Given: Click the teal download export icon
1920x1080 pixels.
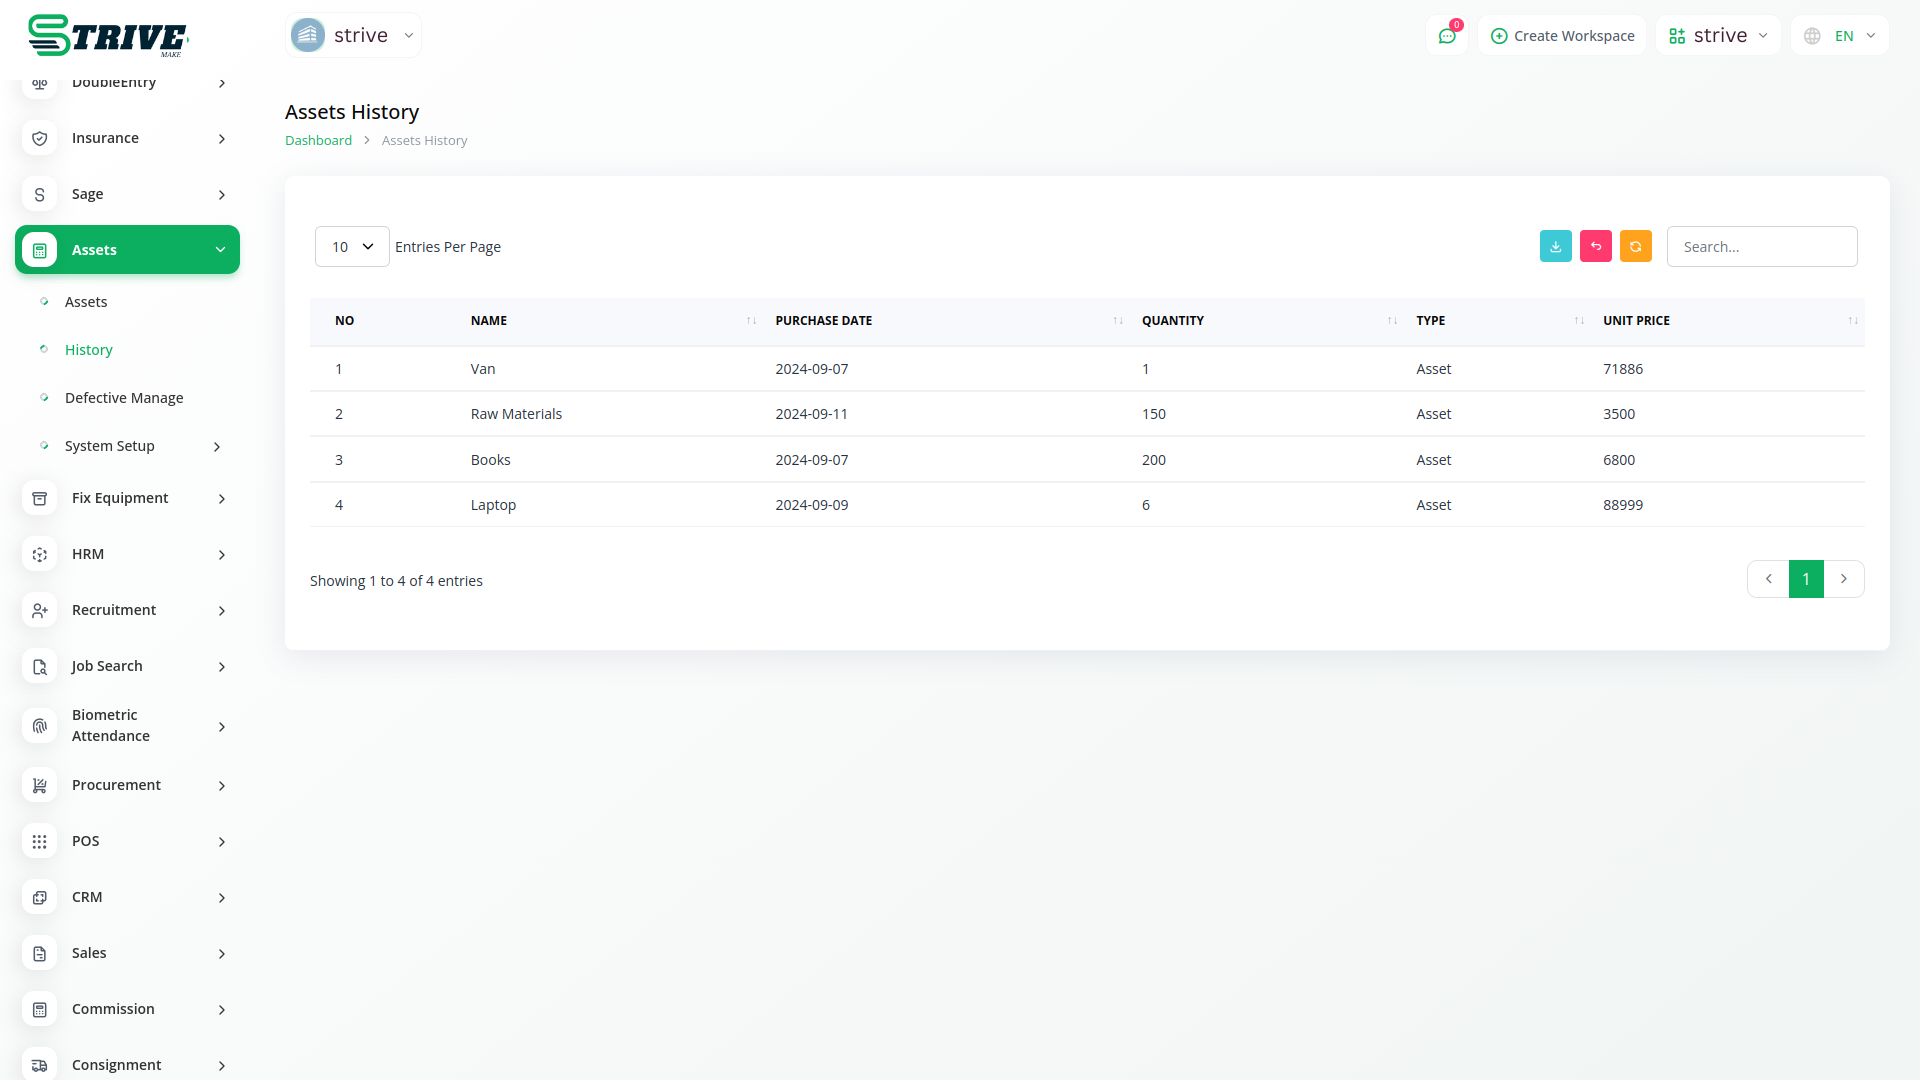Looking at the screenshot, I should 1555,246.
